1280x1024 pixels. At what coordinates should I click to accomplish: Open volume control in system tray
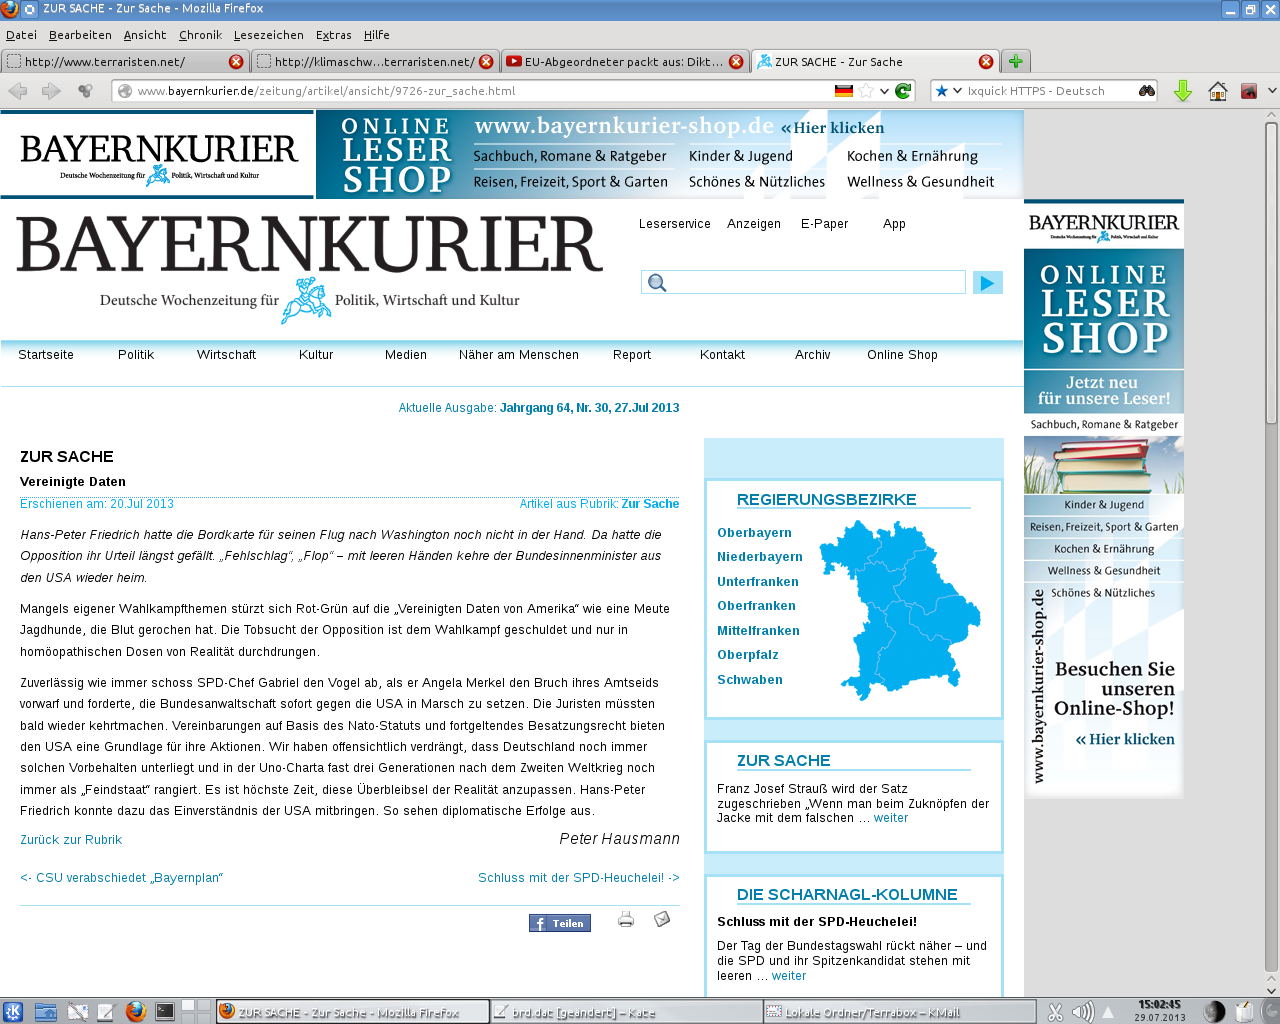pos(1082,1012)
